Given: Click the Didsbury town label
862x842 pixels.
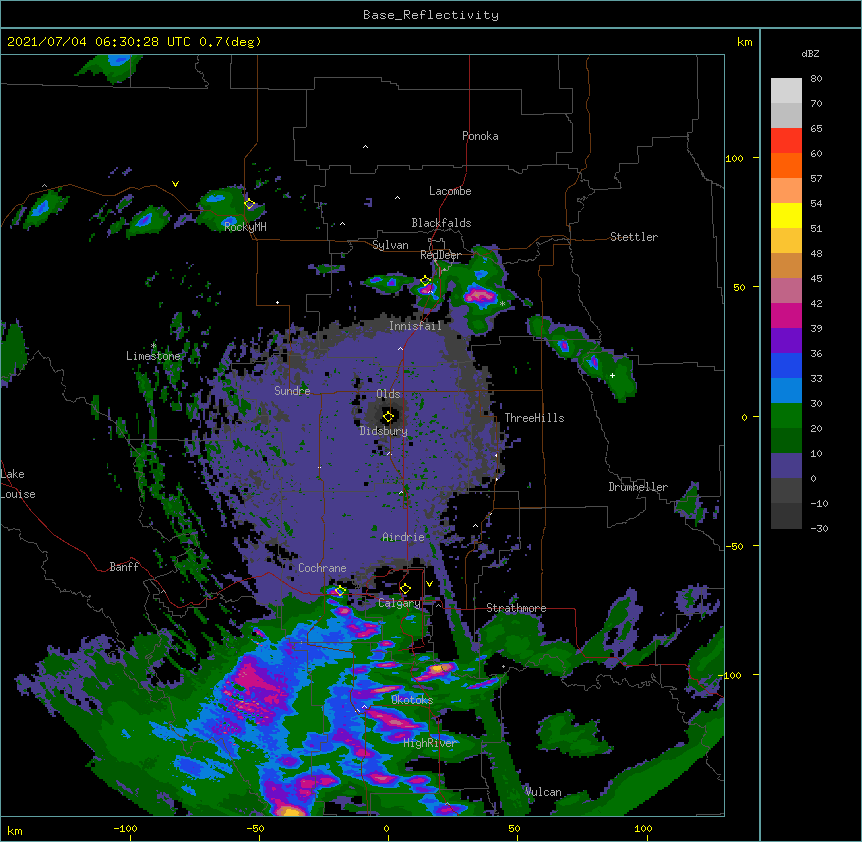Looking at the screenshot, I should [383, 431].
